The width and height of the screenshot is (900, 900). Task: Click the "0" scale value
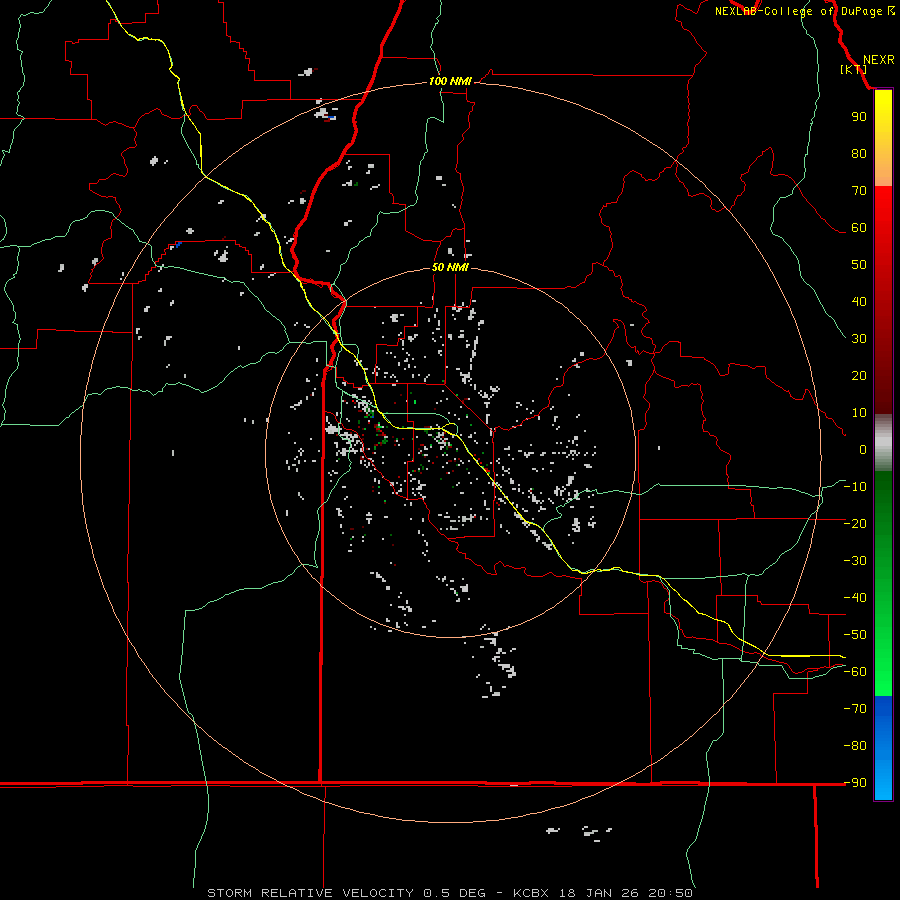coord(863,450)
